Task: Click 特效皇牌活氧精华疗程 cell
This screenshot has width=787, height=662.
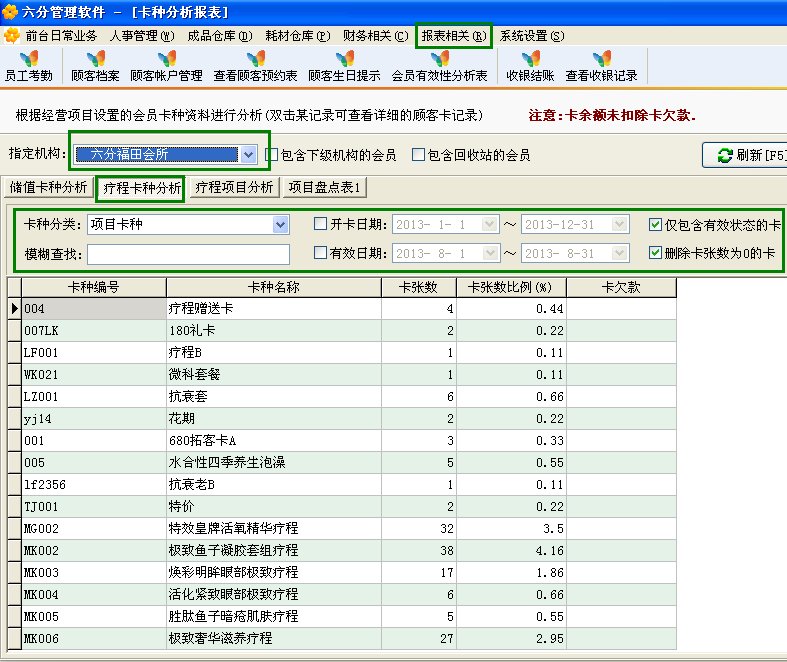Action: [274, 529]
